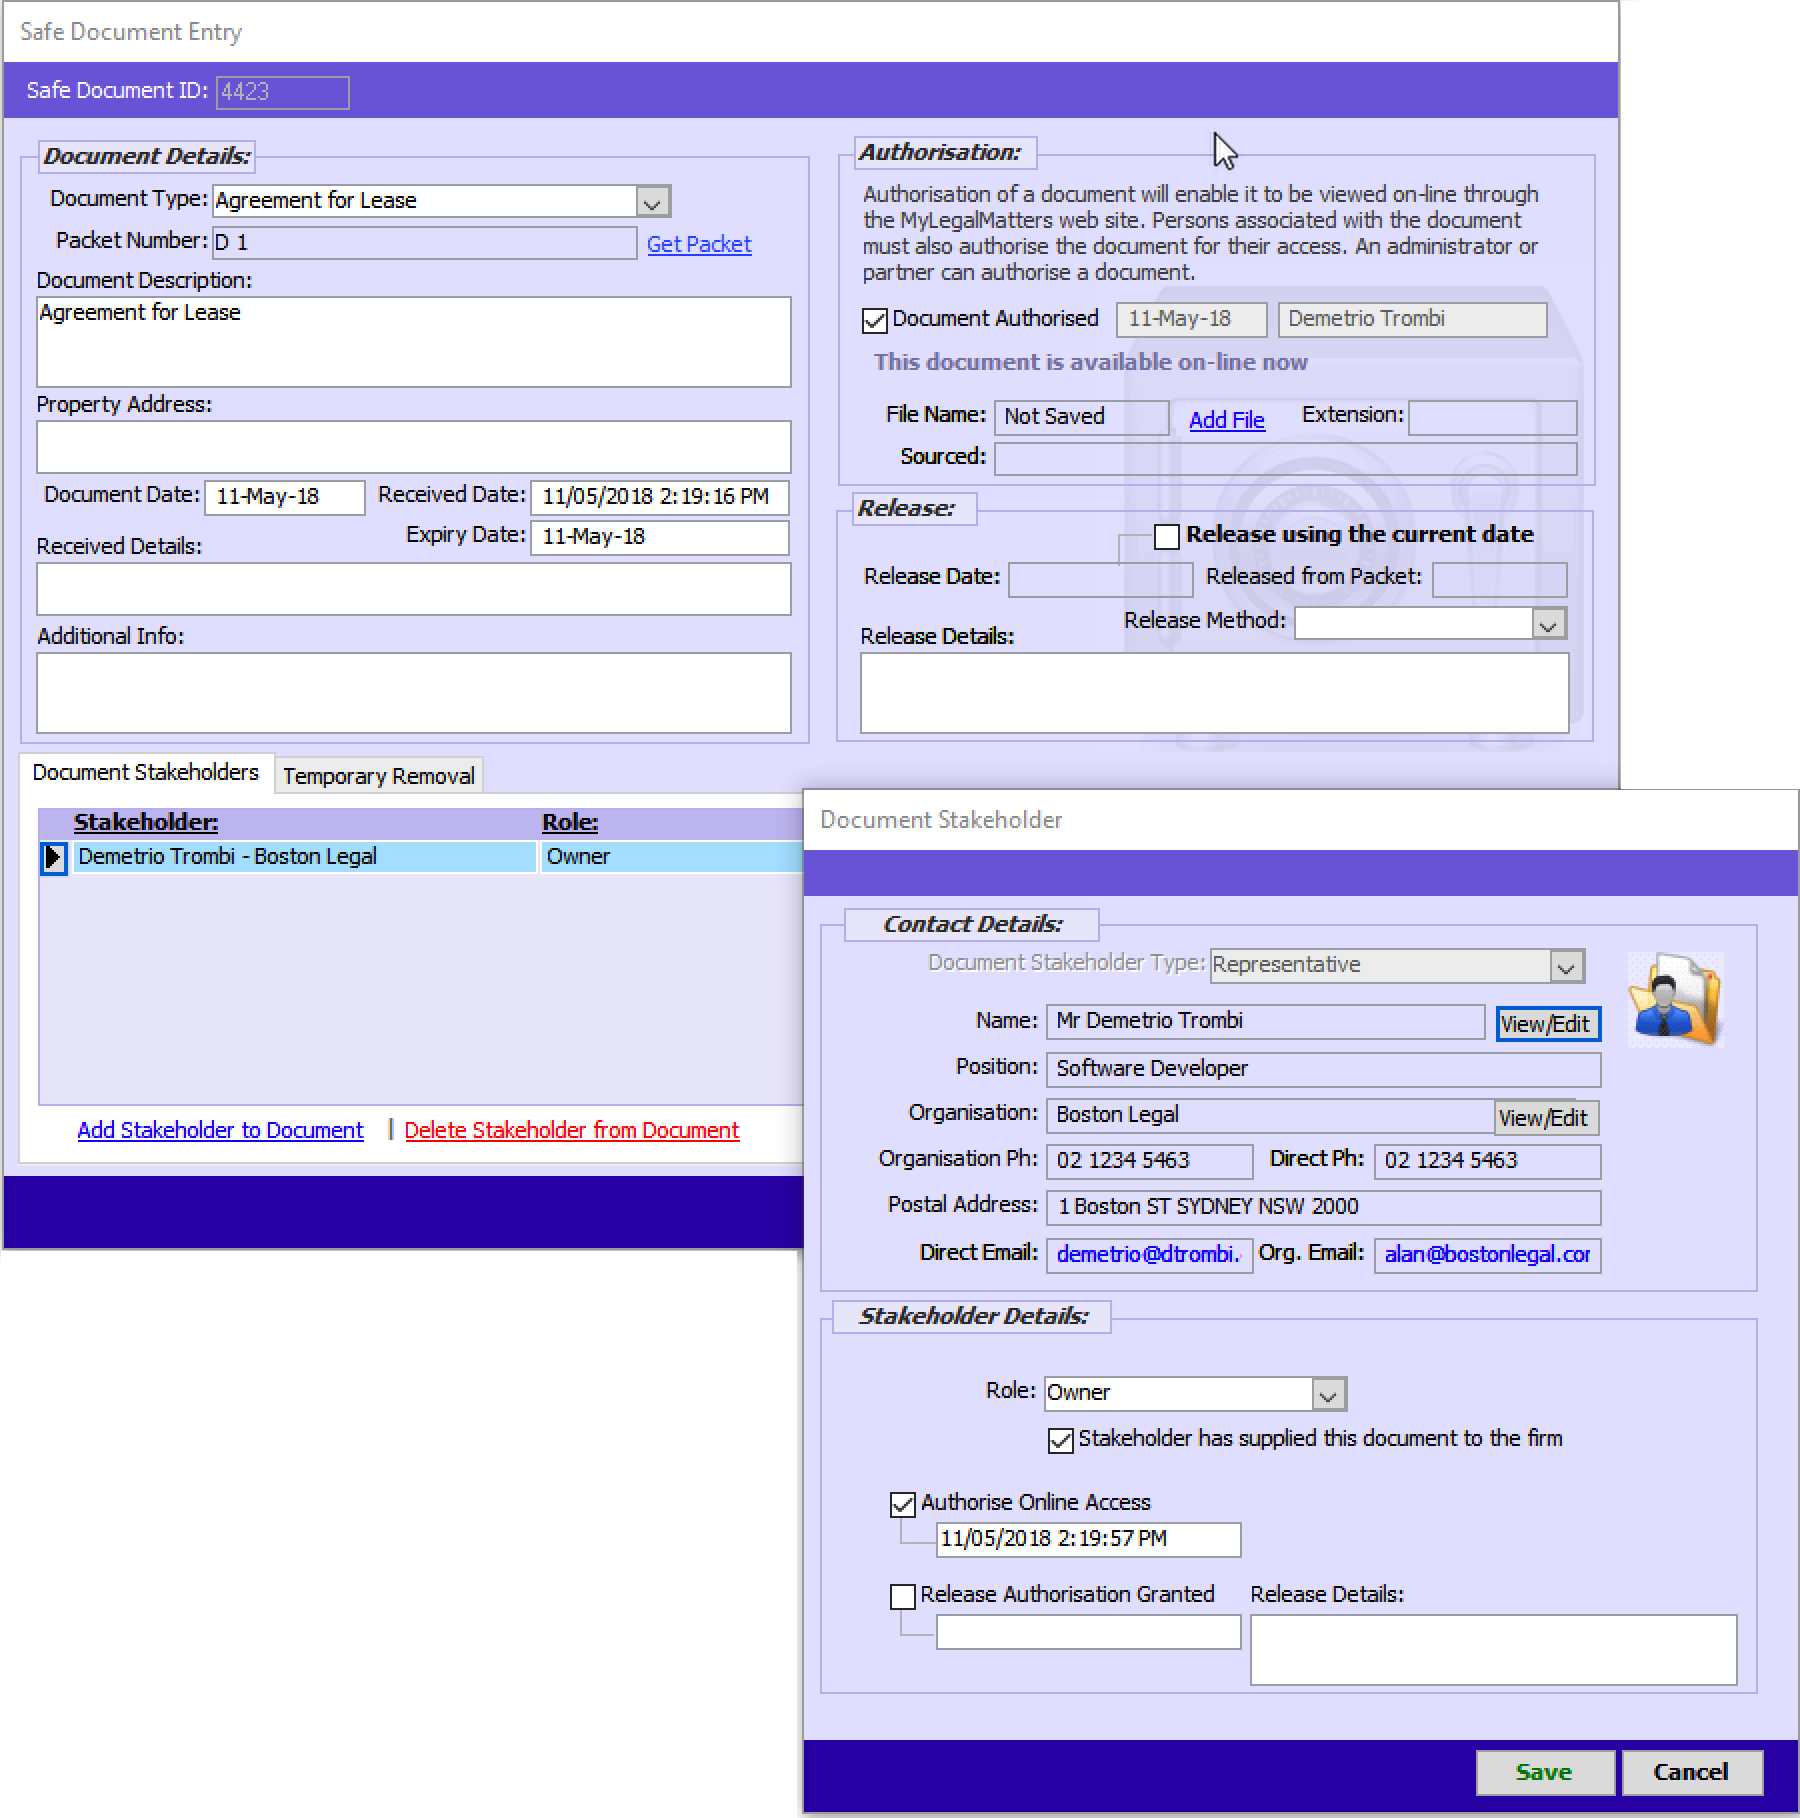Click the Sourced field
The width and height of the screenshot is (1800, 1818).
click(x=1286, y=459)
